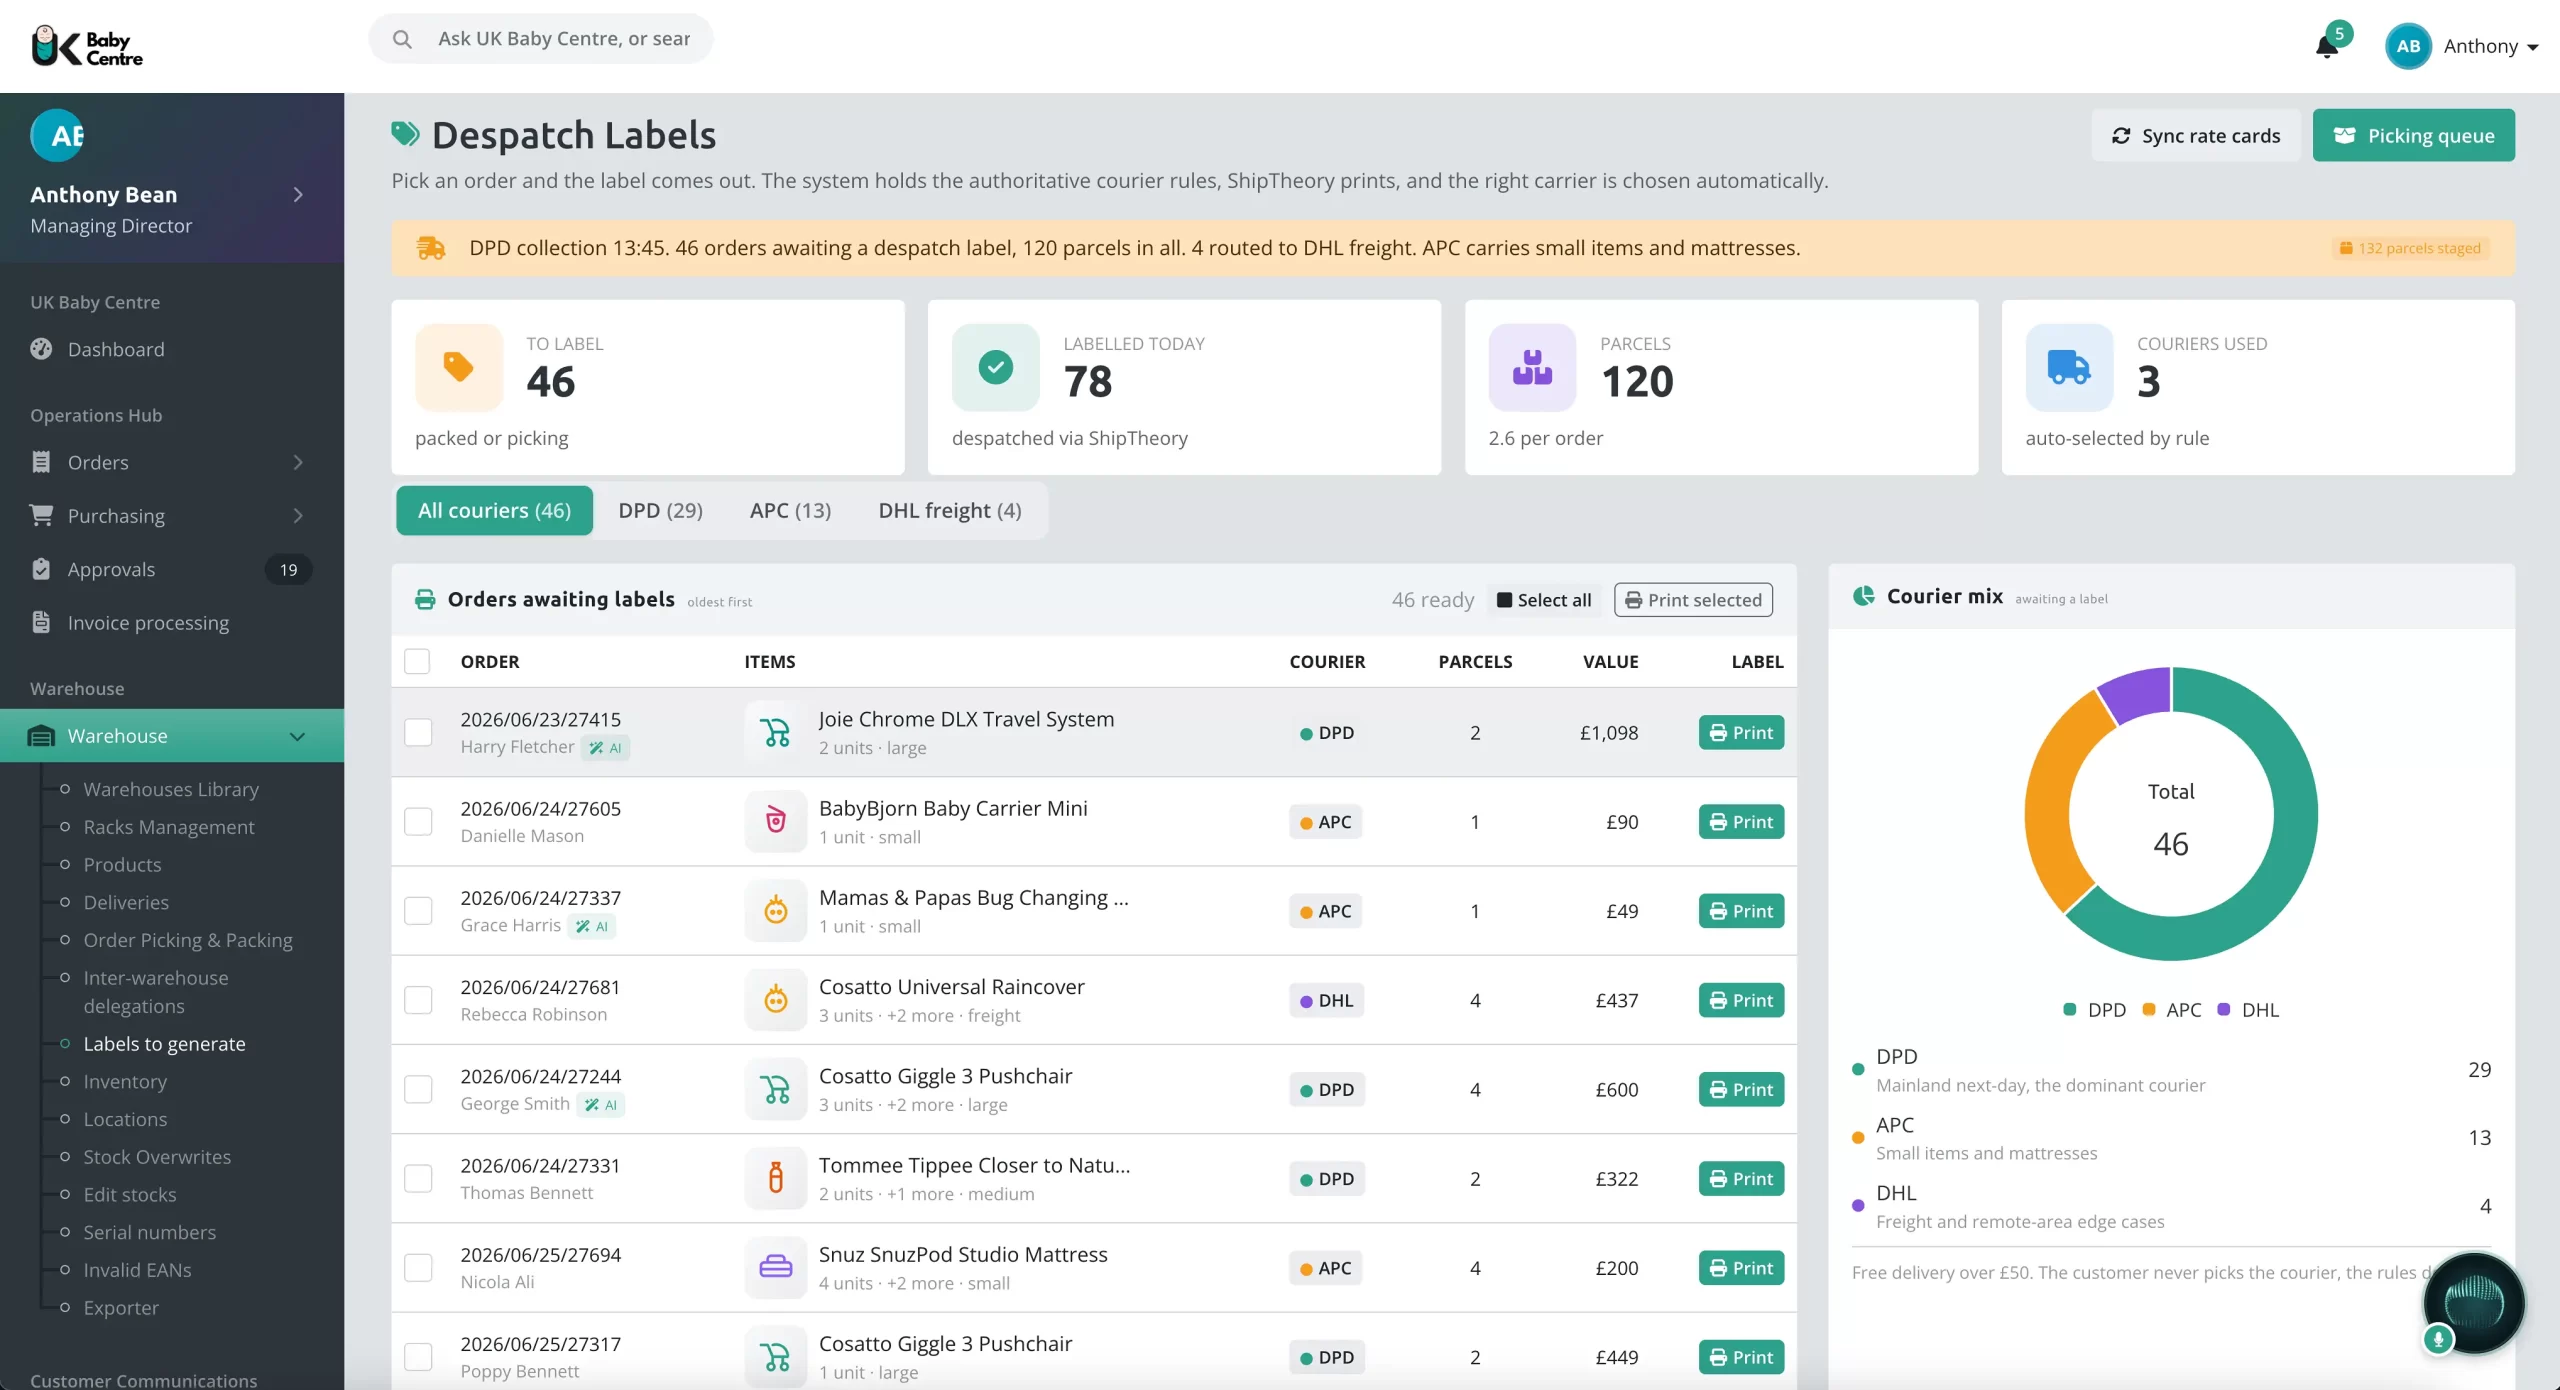The height and width of the screenshot is (1390, 2560).
Task: Select the All couriers (46) tab
Action: coord(494,510)
